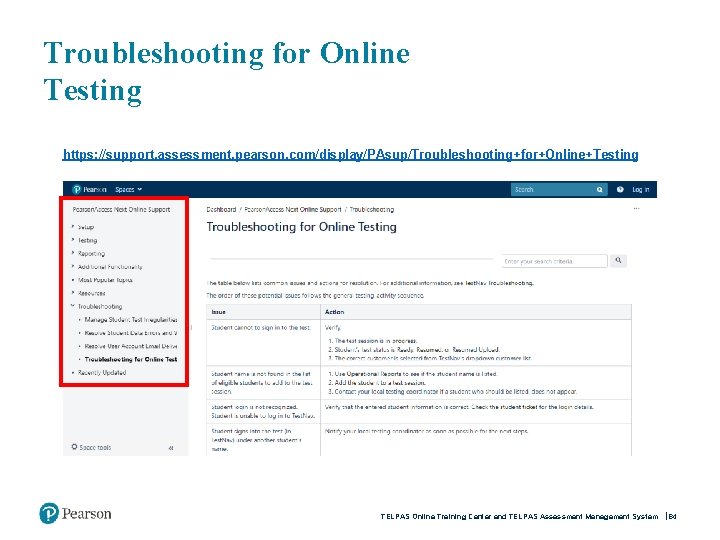Open the Setup sidebar page
This screenshot has width=720, height=540.
point(86,227)
